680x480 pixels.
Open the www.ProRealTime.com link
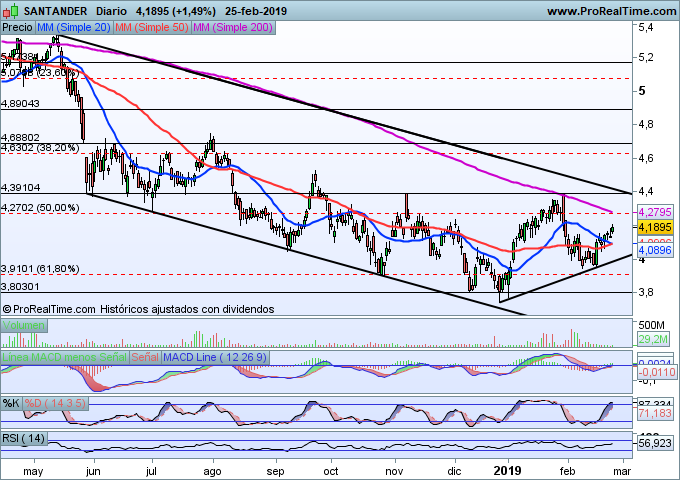(x=611, y=11)
